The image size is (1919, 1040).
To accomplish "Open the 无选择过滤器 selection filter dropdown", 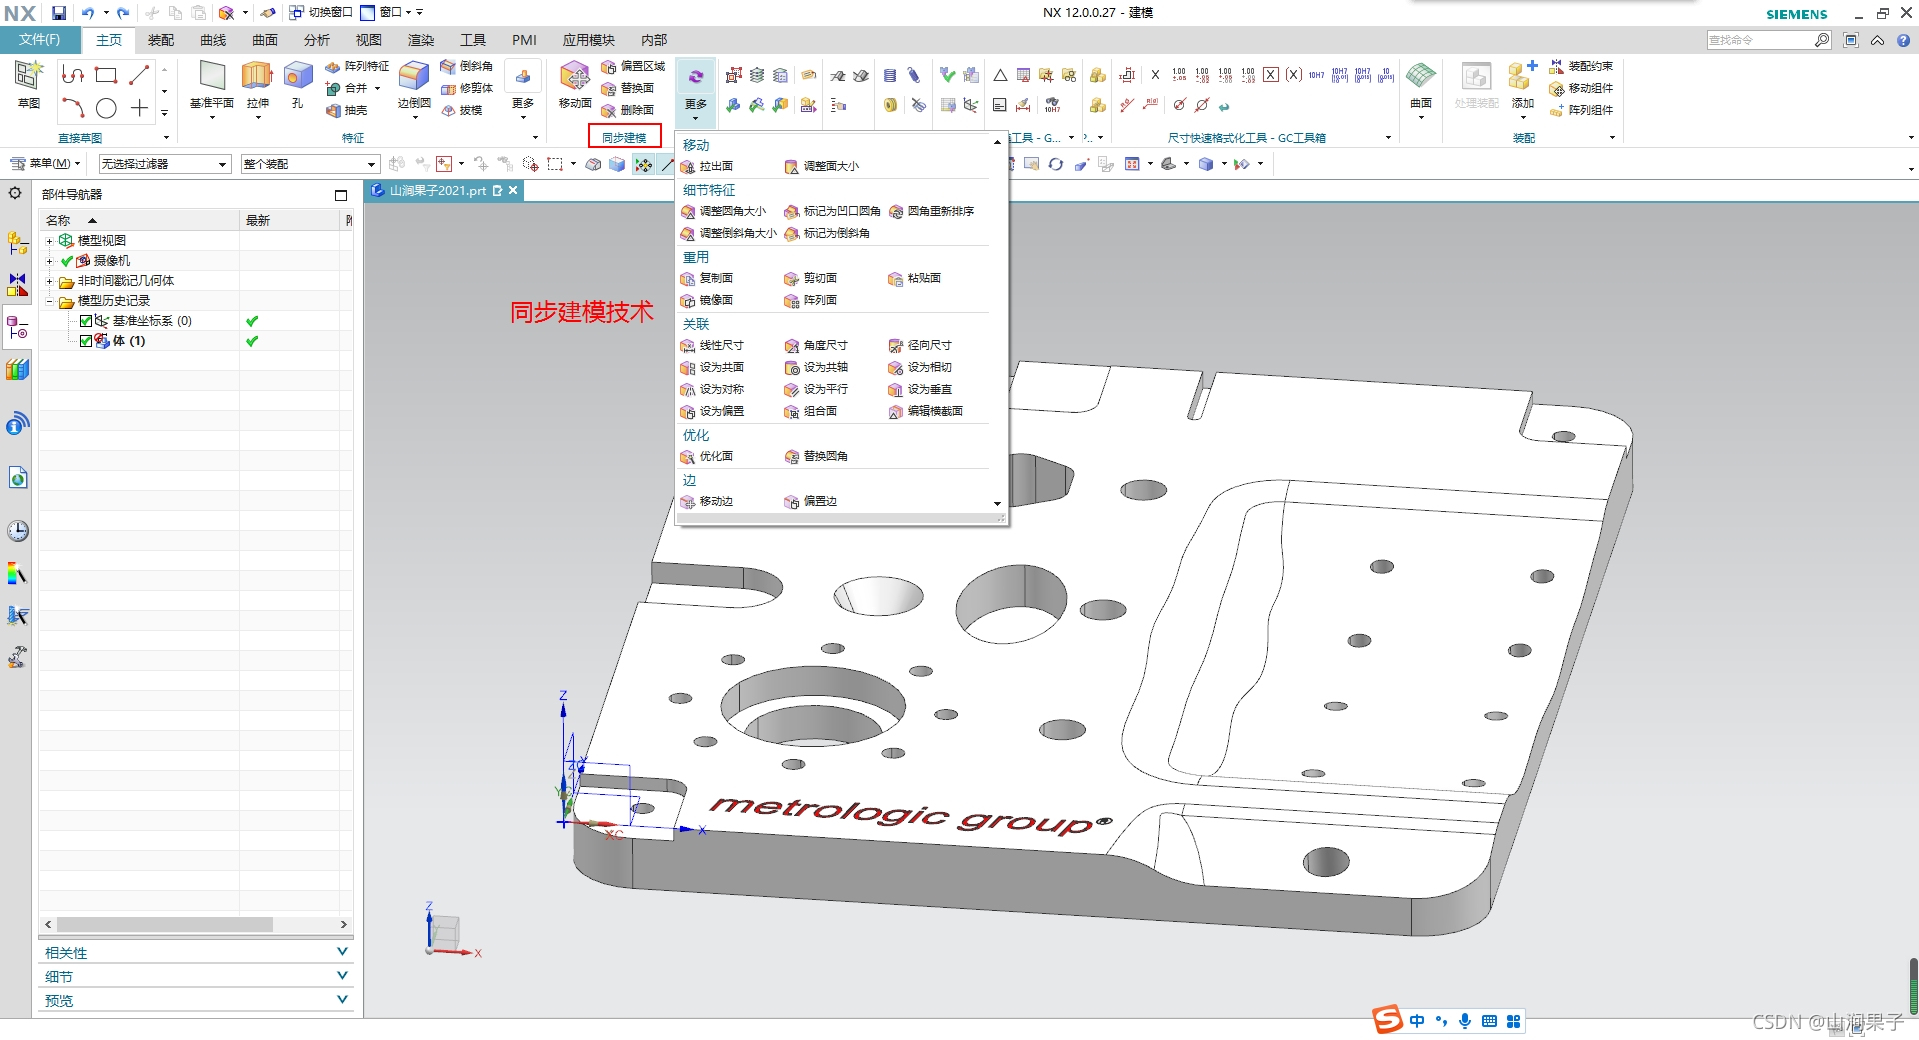I will click(165, 164).
